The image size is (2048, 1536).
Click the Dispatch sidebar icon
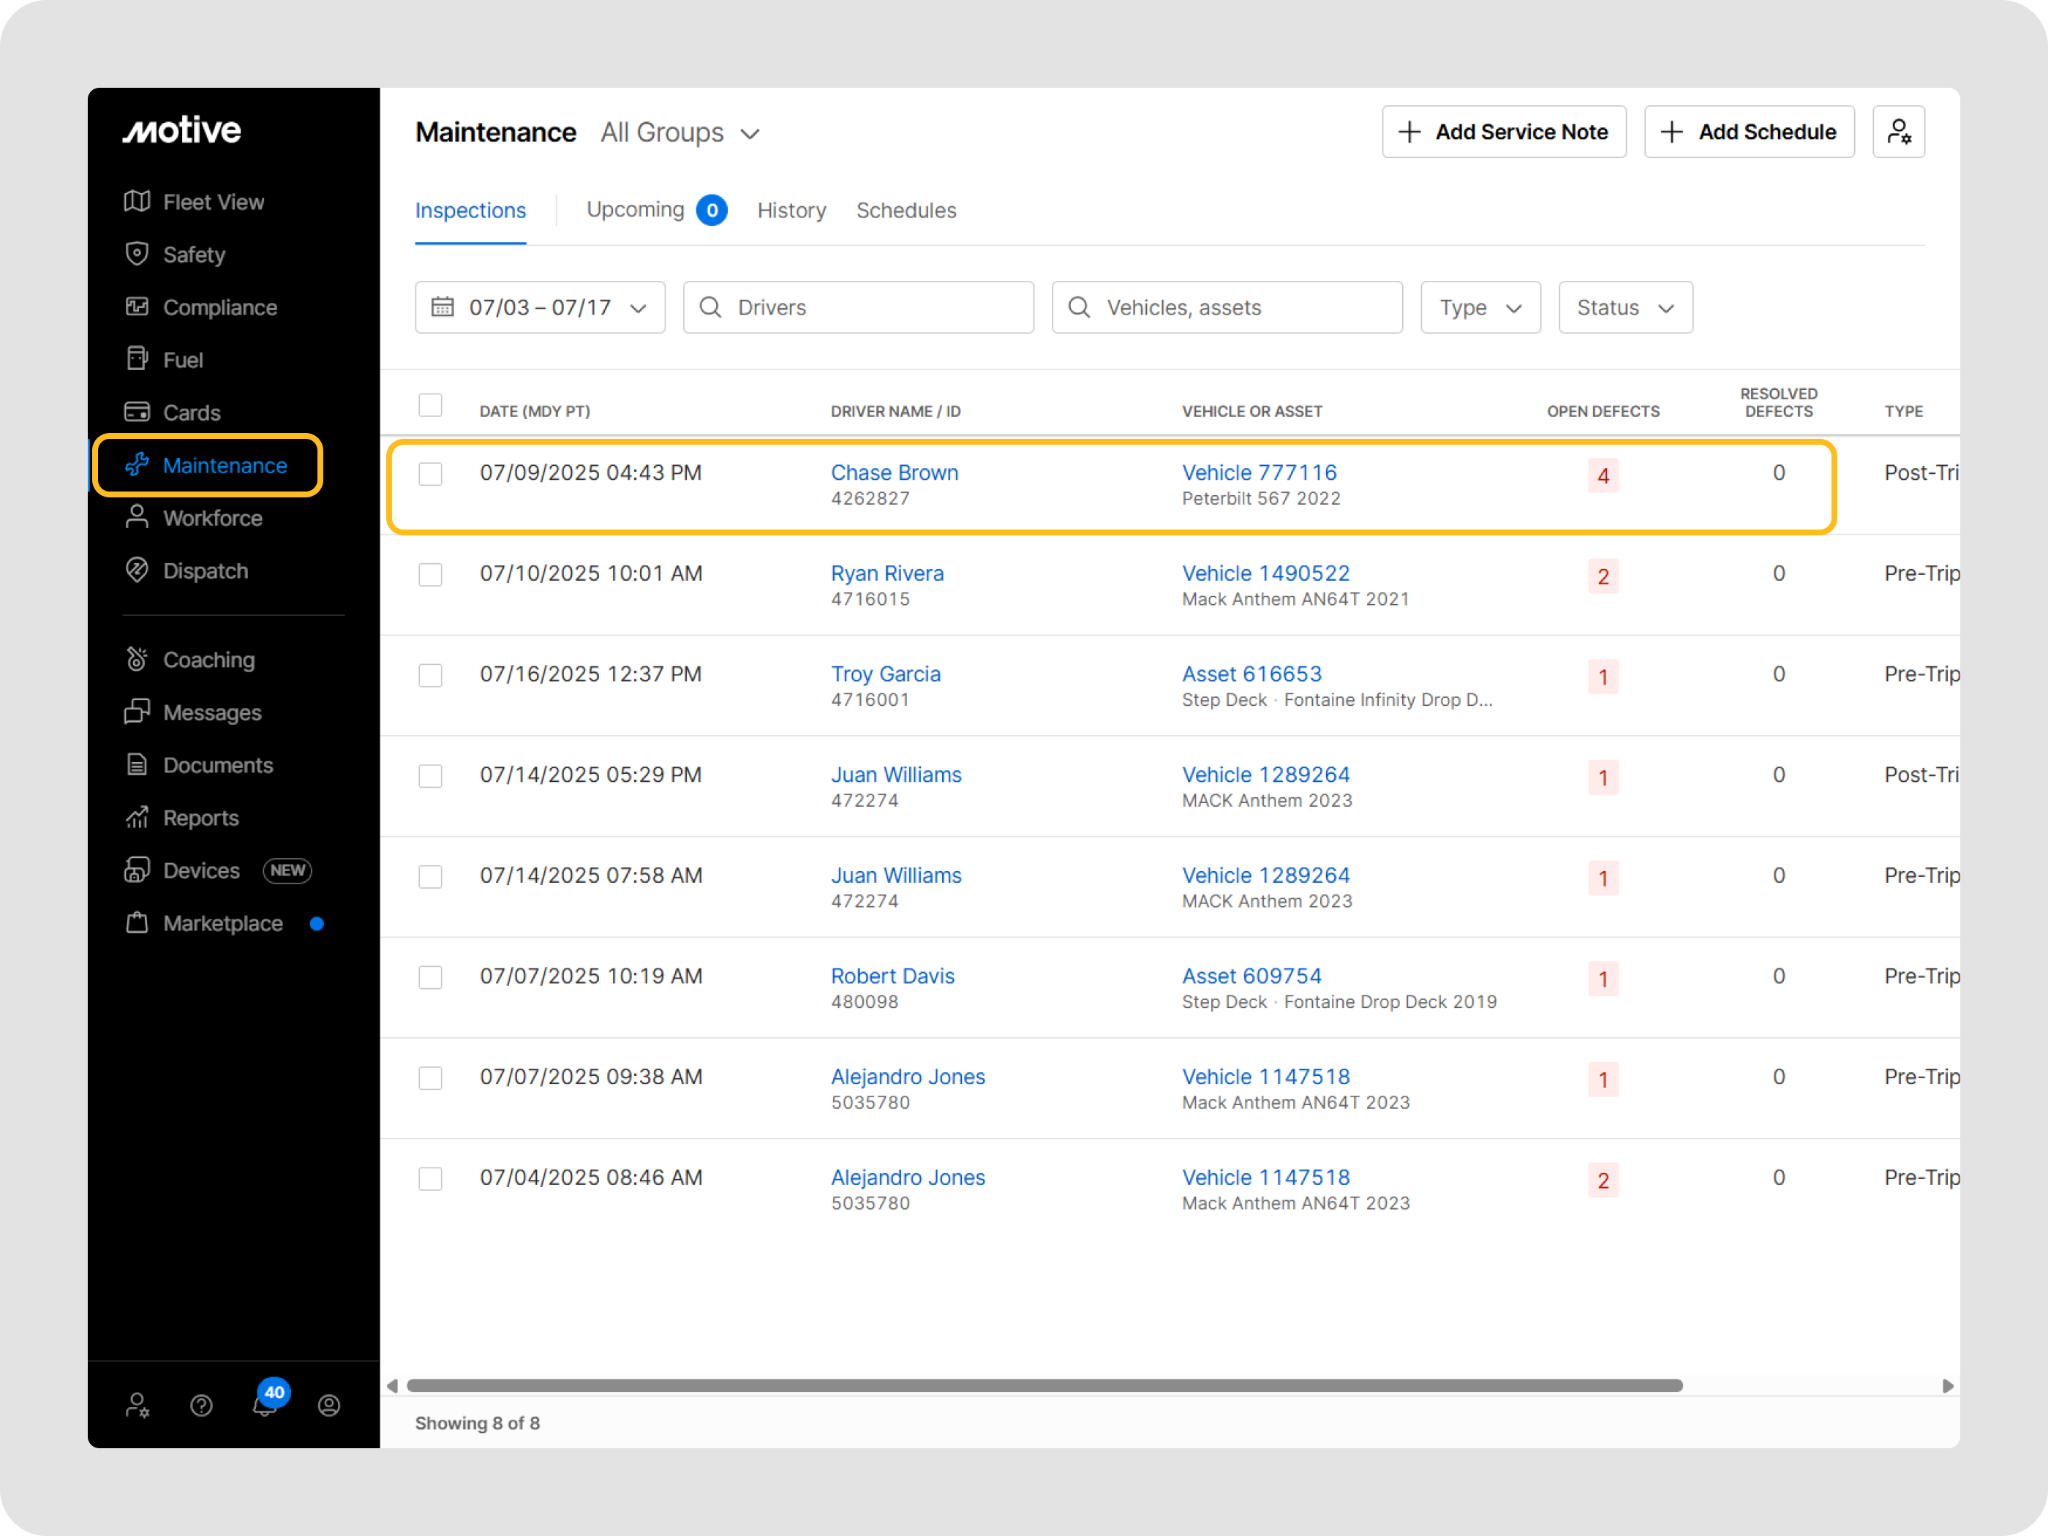click(137, 570)
